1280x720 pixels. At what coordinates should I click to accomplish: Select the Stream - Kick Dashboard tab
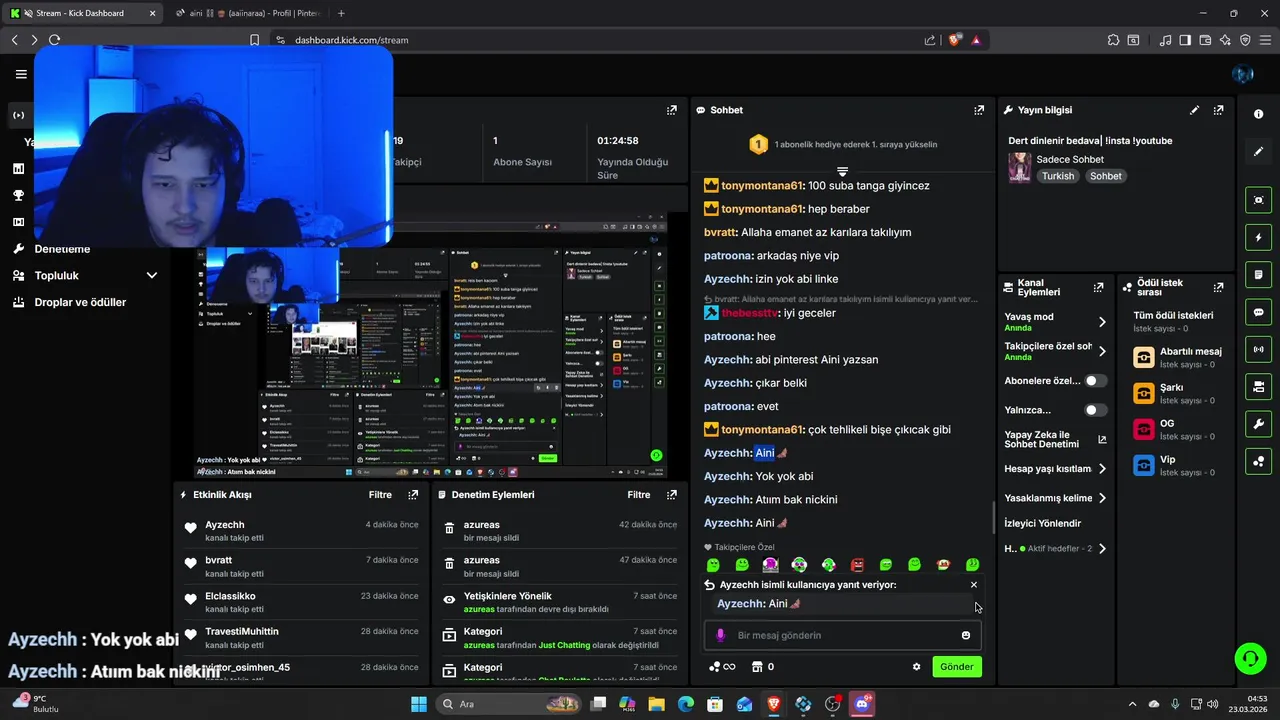tap(85, 13)
